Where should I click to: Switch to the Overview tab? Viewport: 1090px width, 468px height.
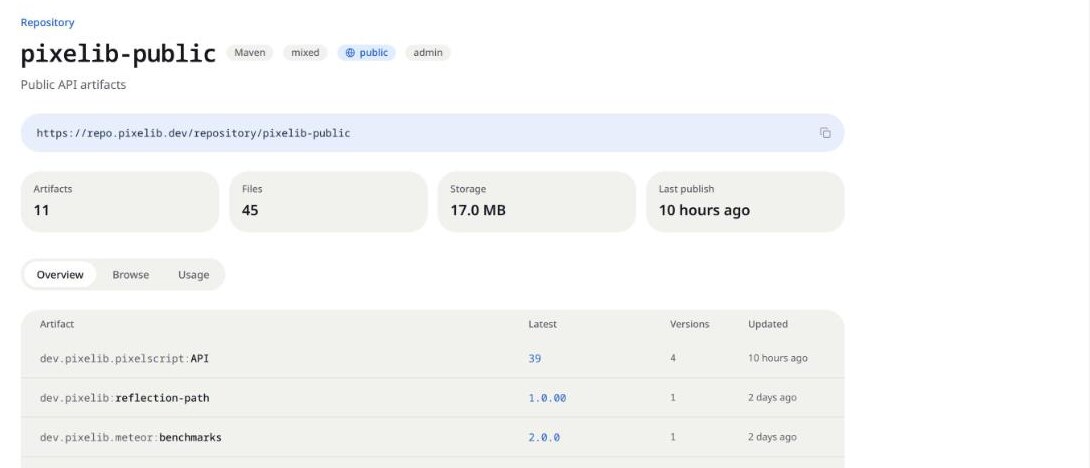coord(60,275)
